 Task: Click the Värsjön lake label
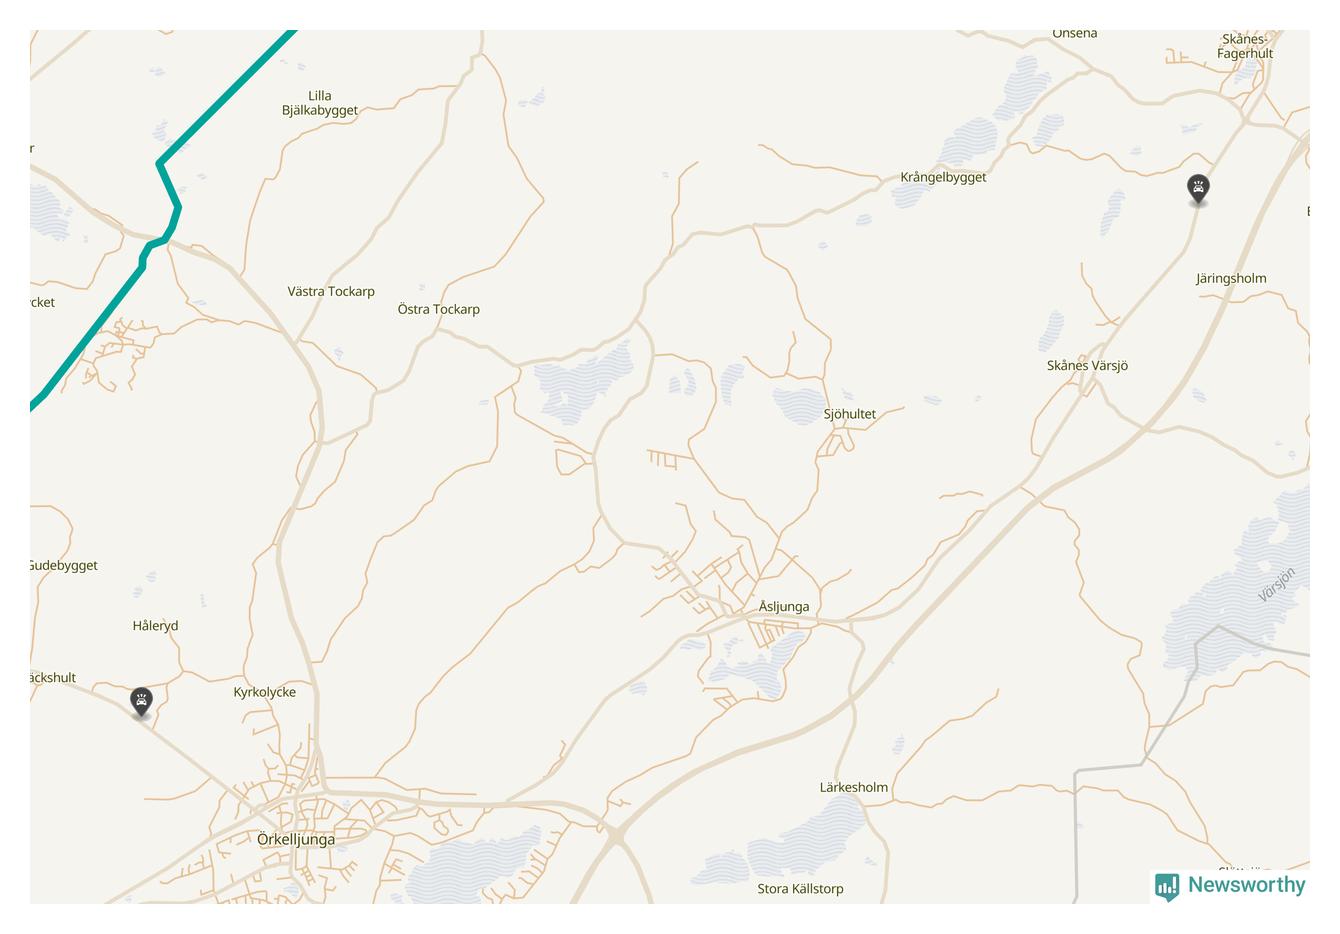(1277, 585)
